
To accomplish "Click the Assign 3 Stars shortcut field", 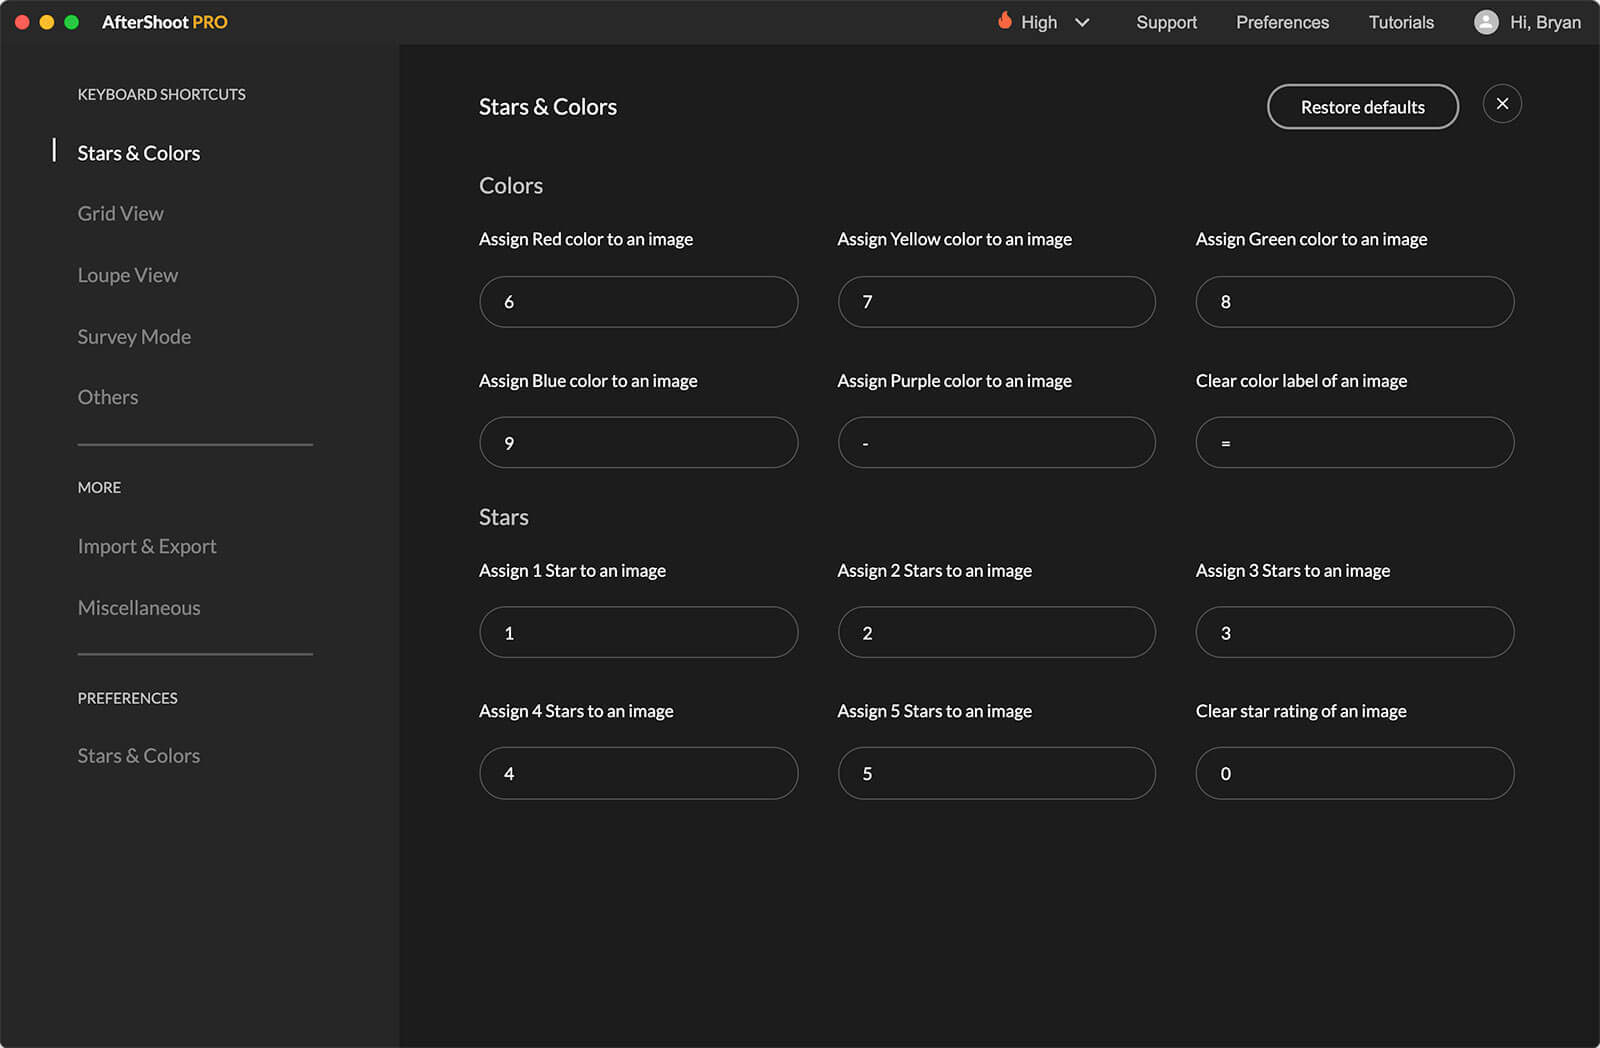I will [x=1354, y=633].
